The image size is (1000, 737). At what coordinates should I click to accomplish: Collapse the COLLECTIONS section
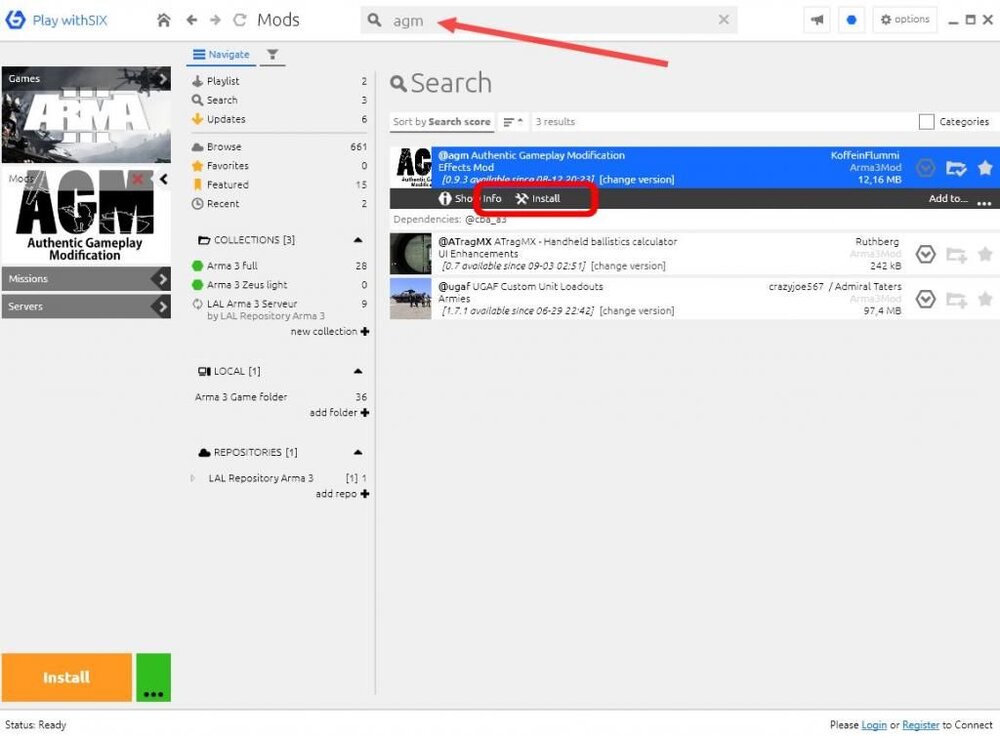pos(358,240)
